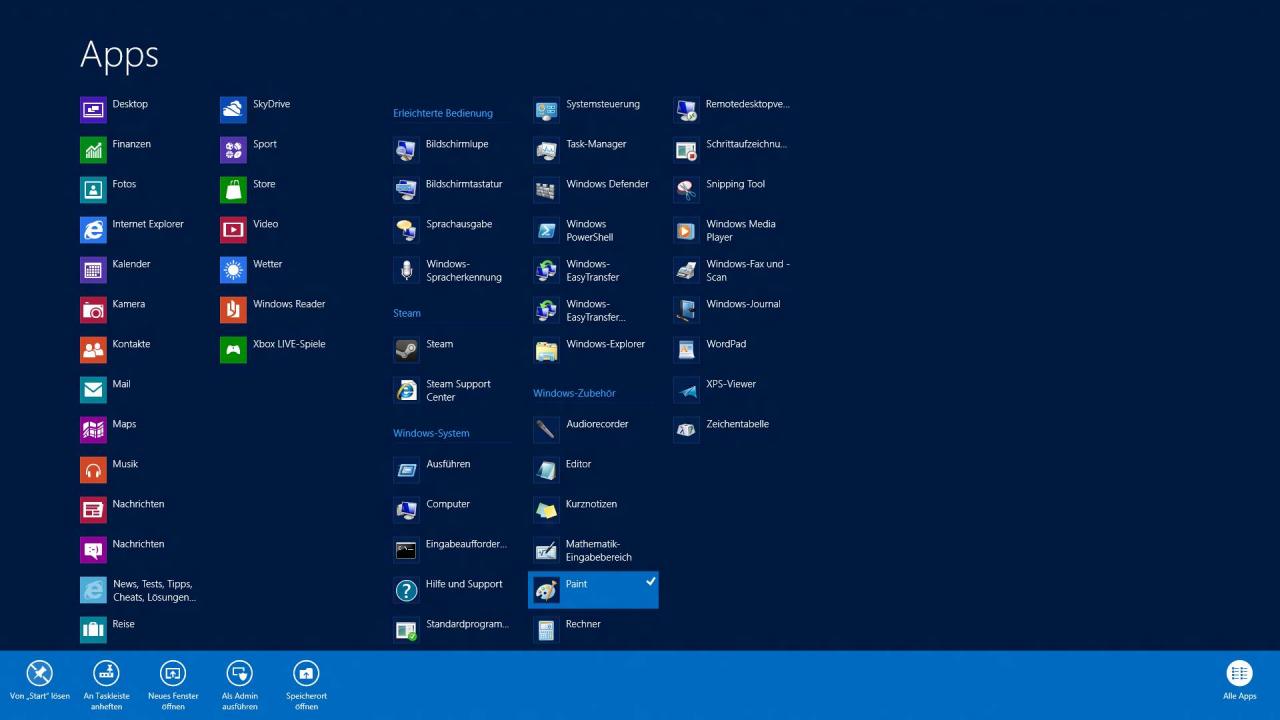Viewport: 1280px width, 720px height.
Task: Click the Windows-Zubehör group header
Action: (574, 393)
